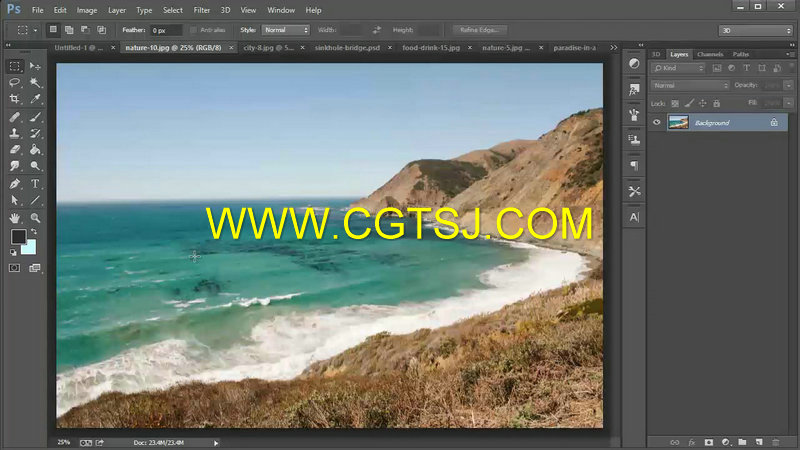Select the Rectangular Marquee tool
Screen dimensions: 800x450
point(15,66)
